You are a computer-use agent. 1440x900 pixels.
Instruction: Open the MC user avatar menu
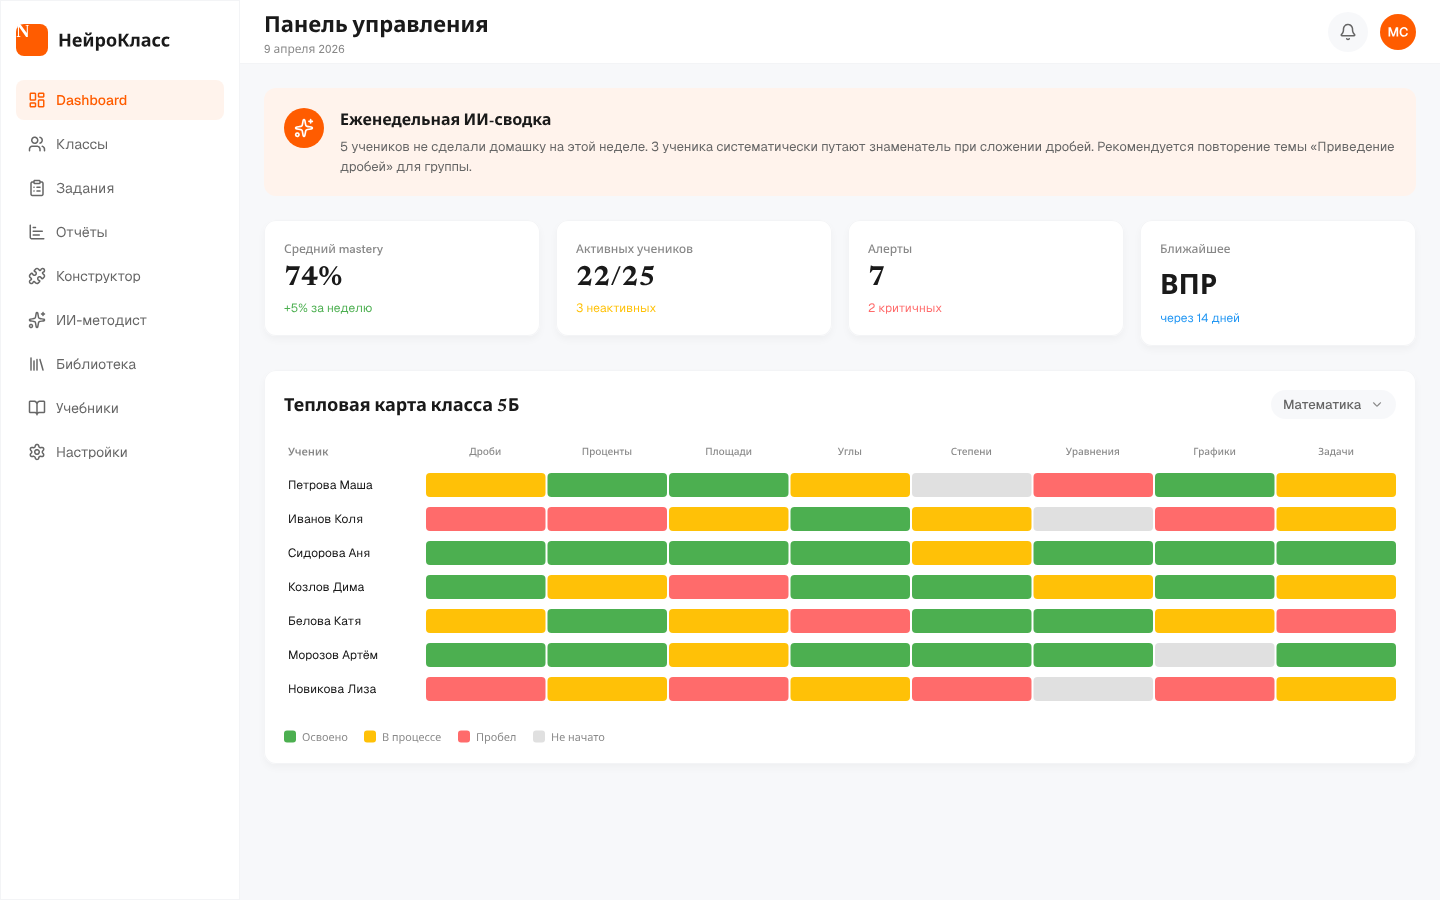1397,32
